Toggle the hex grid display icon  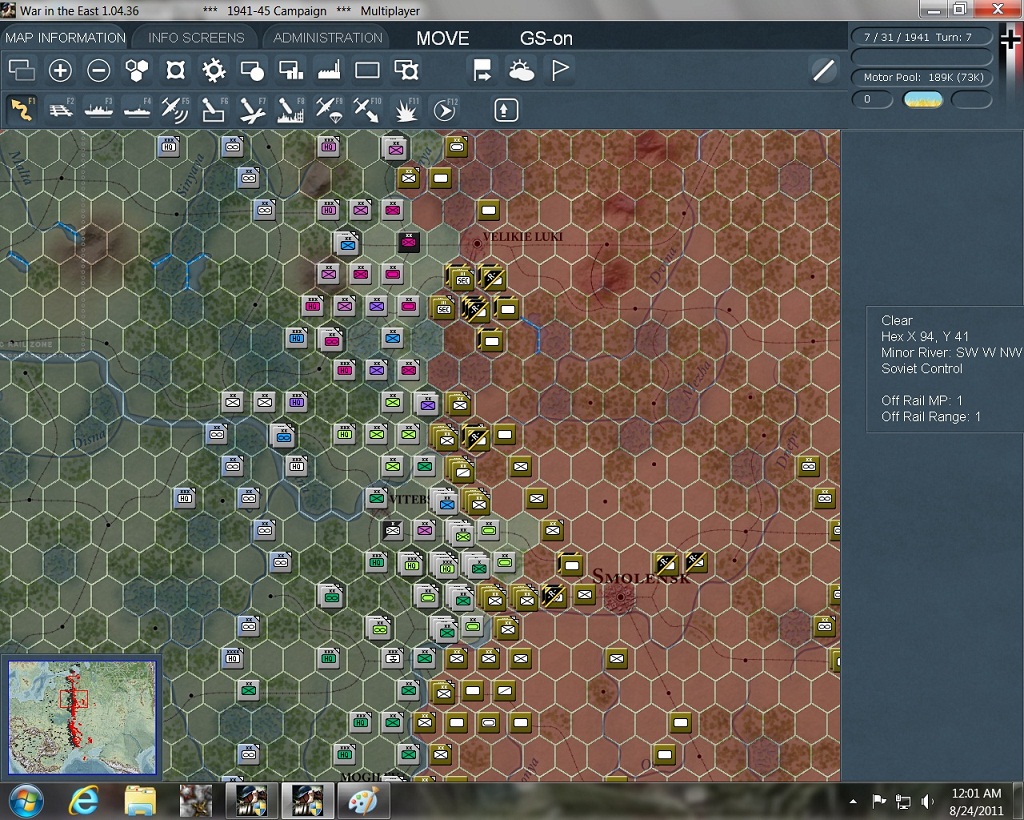coord(136,70)
